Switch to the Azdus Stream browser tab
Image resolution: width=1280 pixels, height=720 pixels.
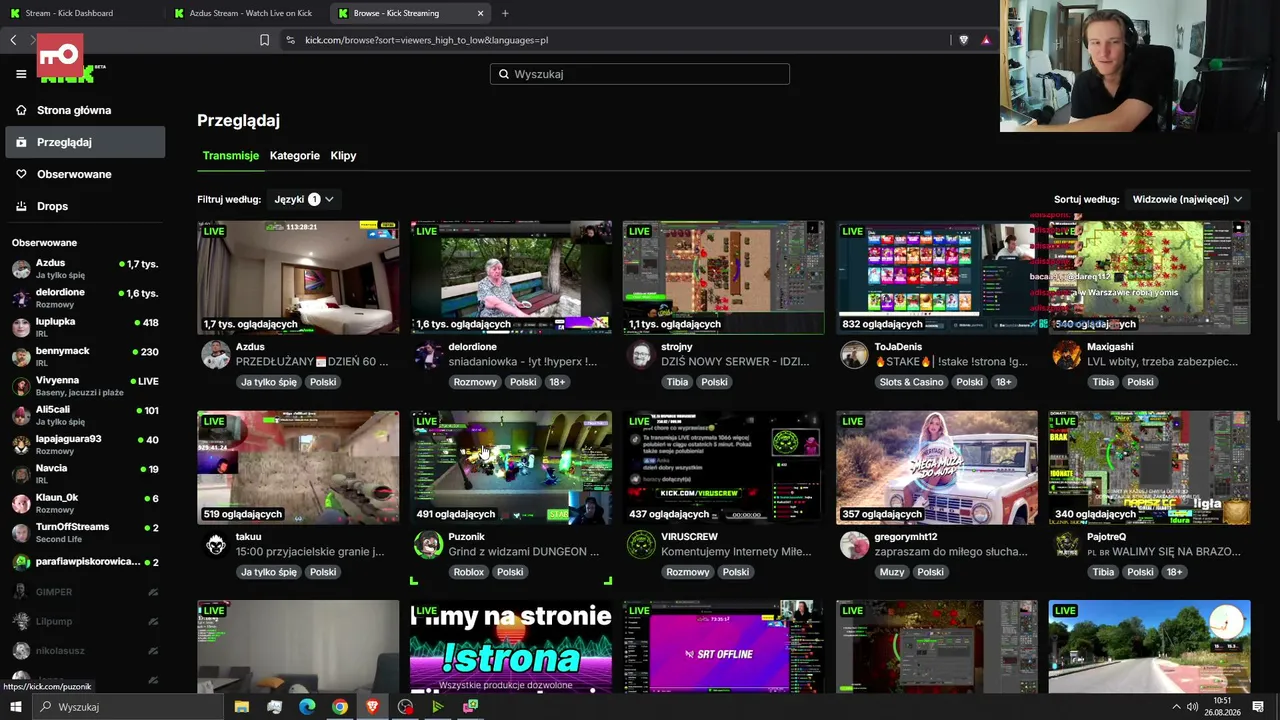click(247, 13)
